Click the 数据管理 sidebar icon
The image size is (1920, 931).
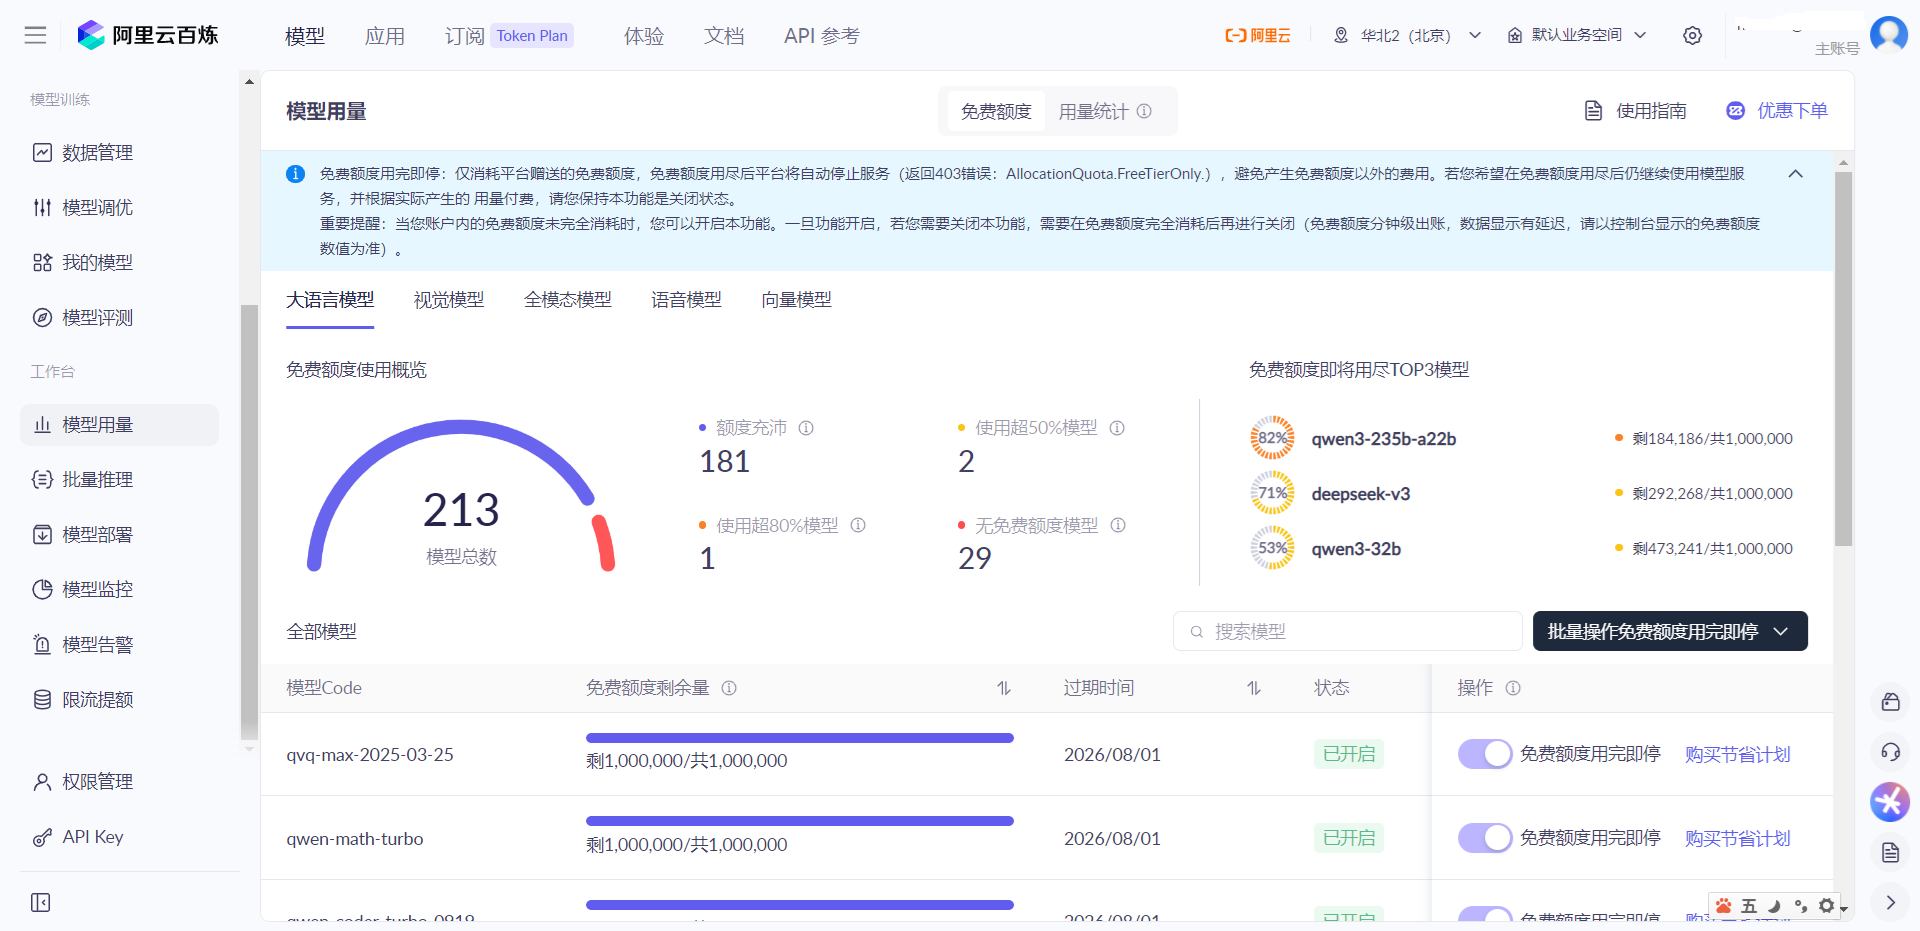42,153
